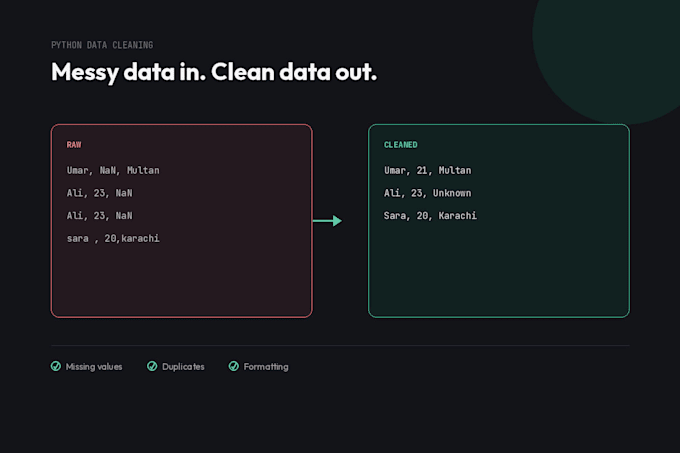Select the 'Umar, NaN, Multan' raw row
Screen dimensions: 680x453
coord(113,170)
